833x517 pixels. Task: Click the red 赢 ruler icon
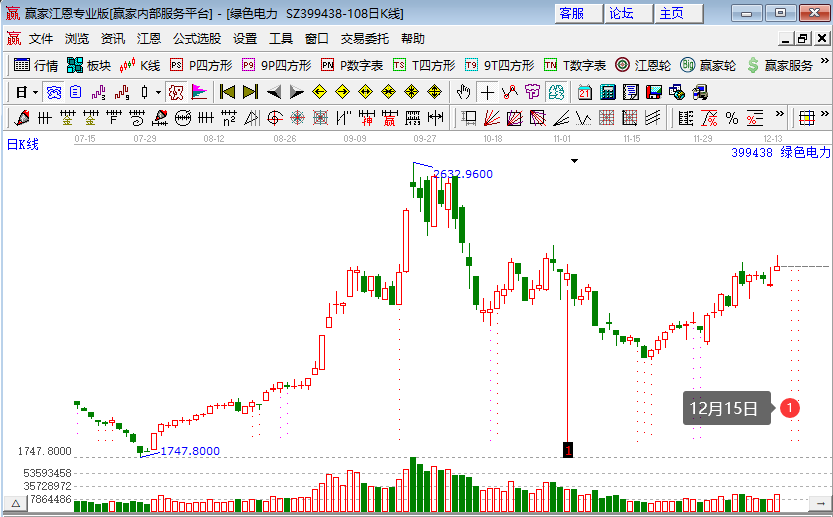tap(389, 118)
